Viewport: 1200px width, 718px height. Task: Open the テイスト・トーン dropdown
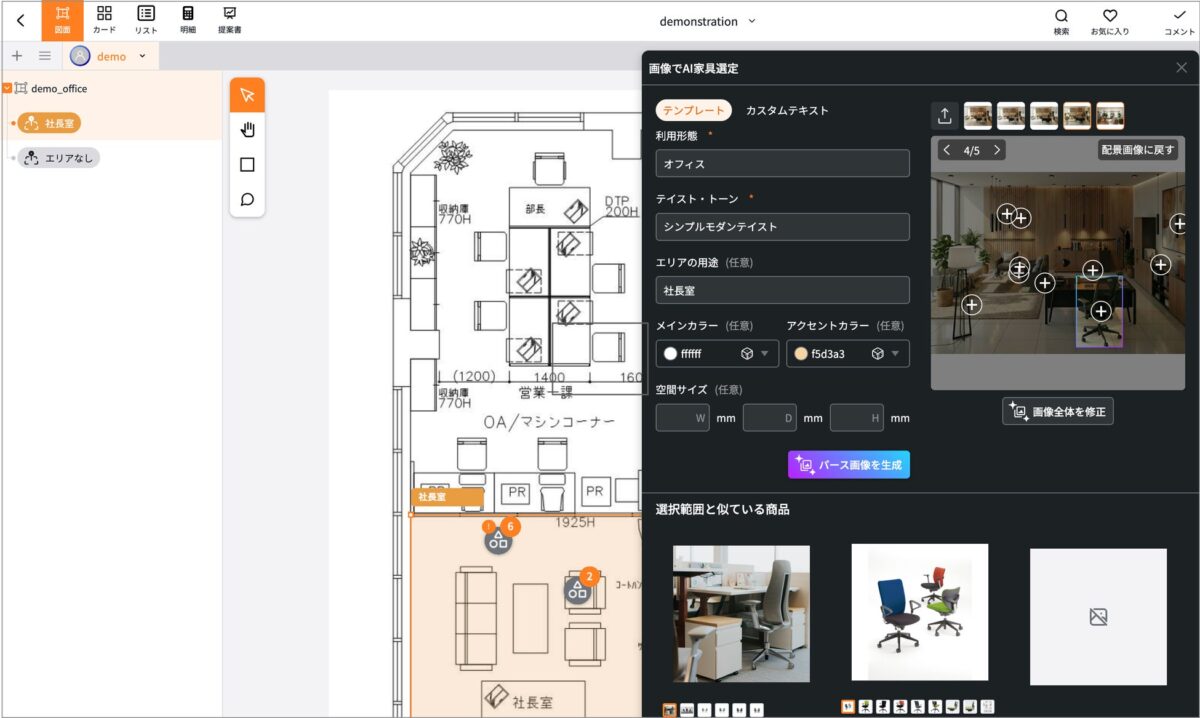coord(782,227)
